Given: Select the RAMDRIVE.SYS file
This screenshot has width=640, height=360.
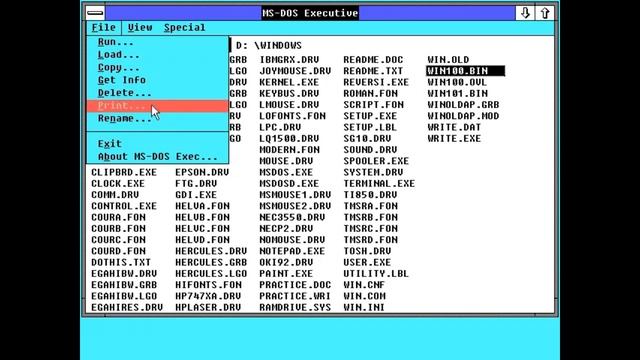Looking at the screenshot, I should tap(295, 307).
